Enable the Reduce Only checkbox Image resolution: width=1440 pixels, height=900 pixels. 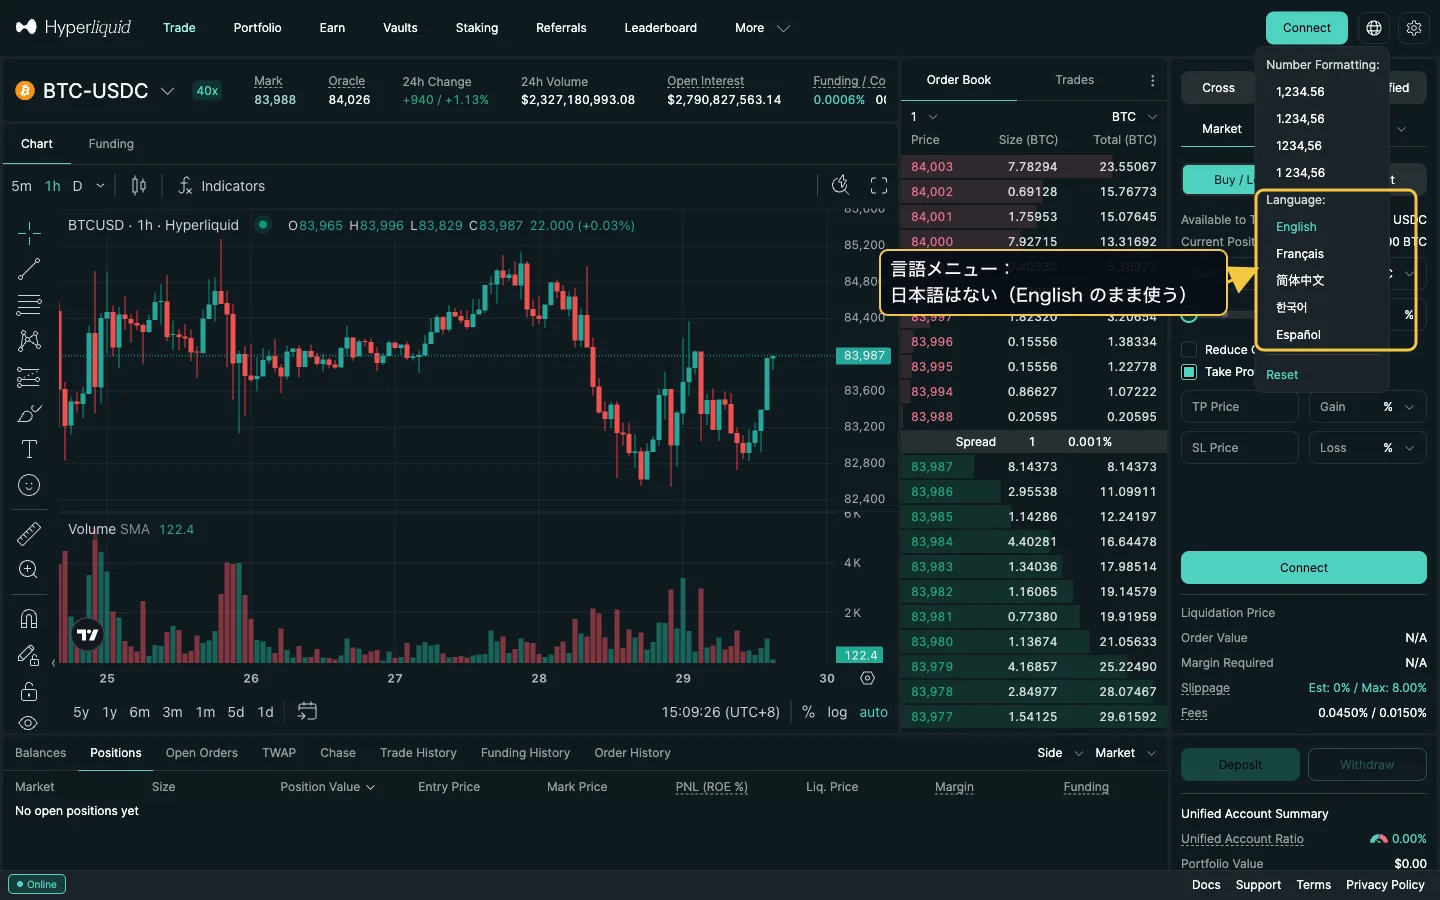click(x=1189, y=350)
